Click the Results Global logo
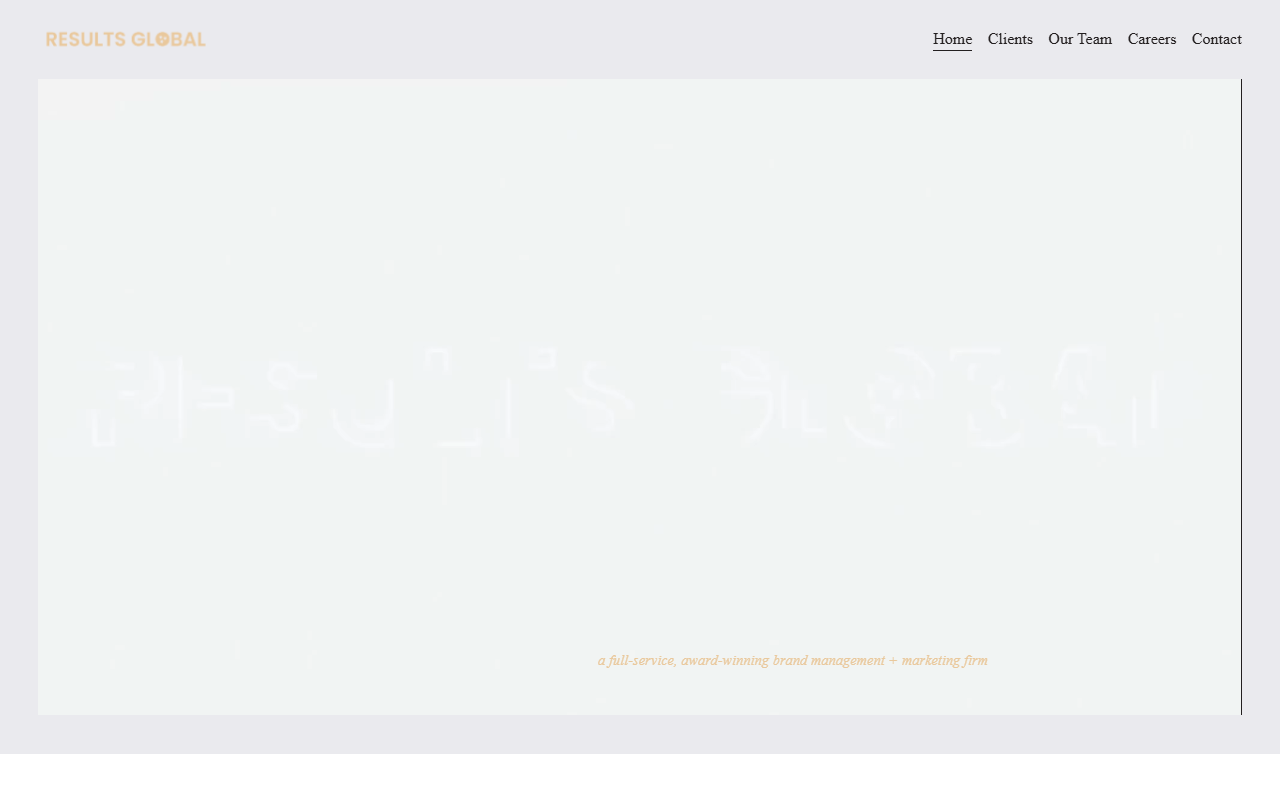This screenshot has height=800, width=1280. pyautogui.click(x=126, y=39)
